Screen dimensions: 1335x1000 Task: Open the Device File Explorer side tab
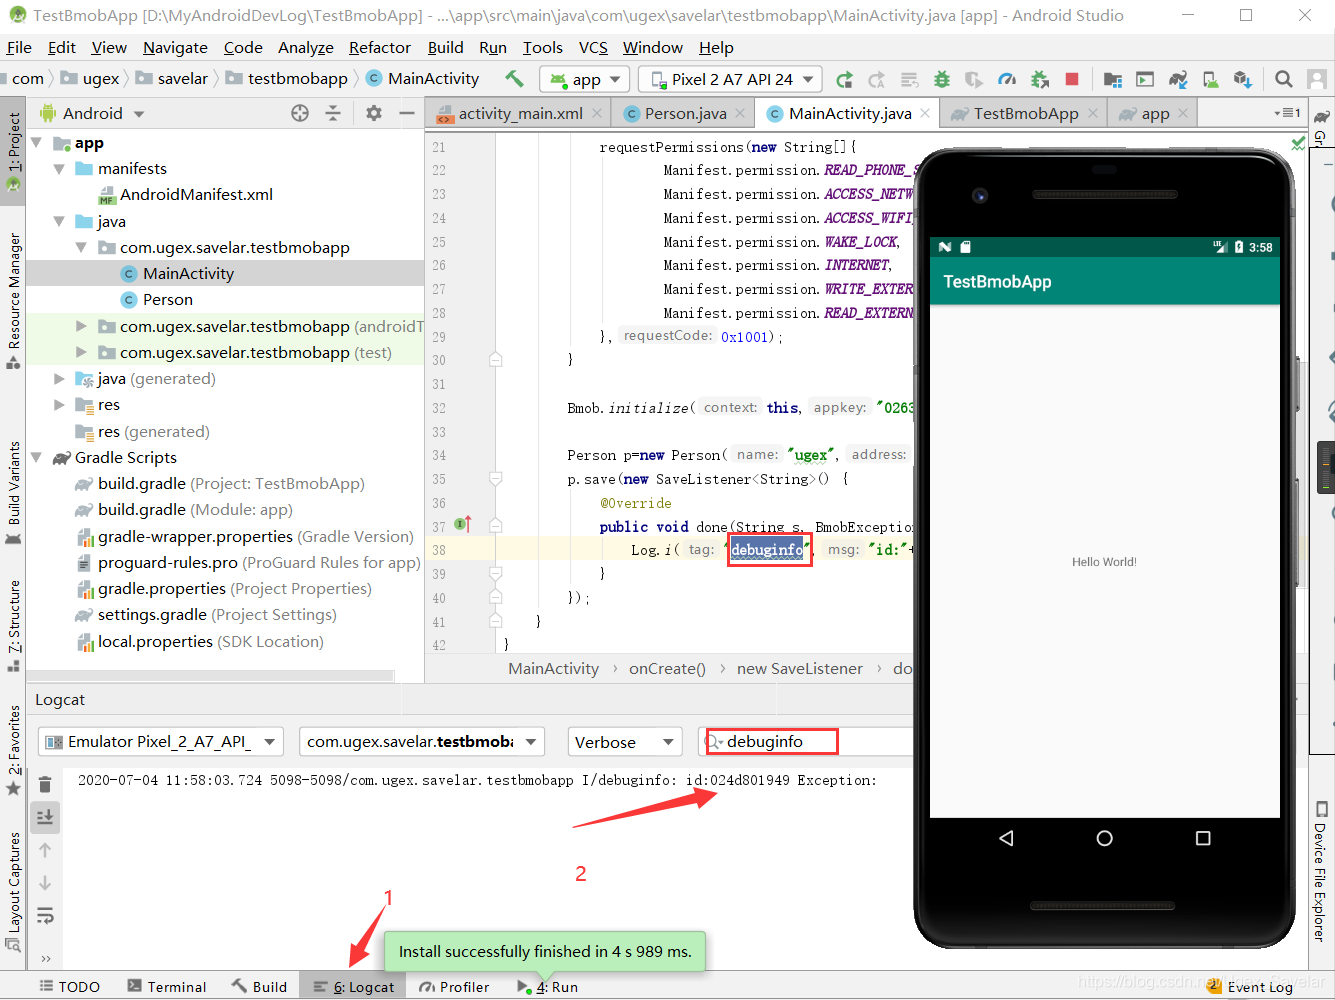click(x=1321, y=870)
